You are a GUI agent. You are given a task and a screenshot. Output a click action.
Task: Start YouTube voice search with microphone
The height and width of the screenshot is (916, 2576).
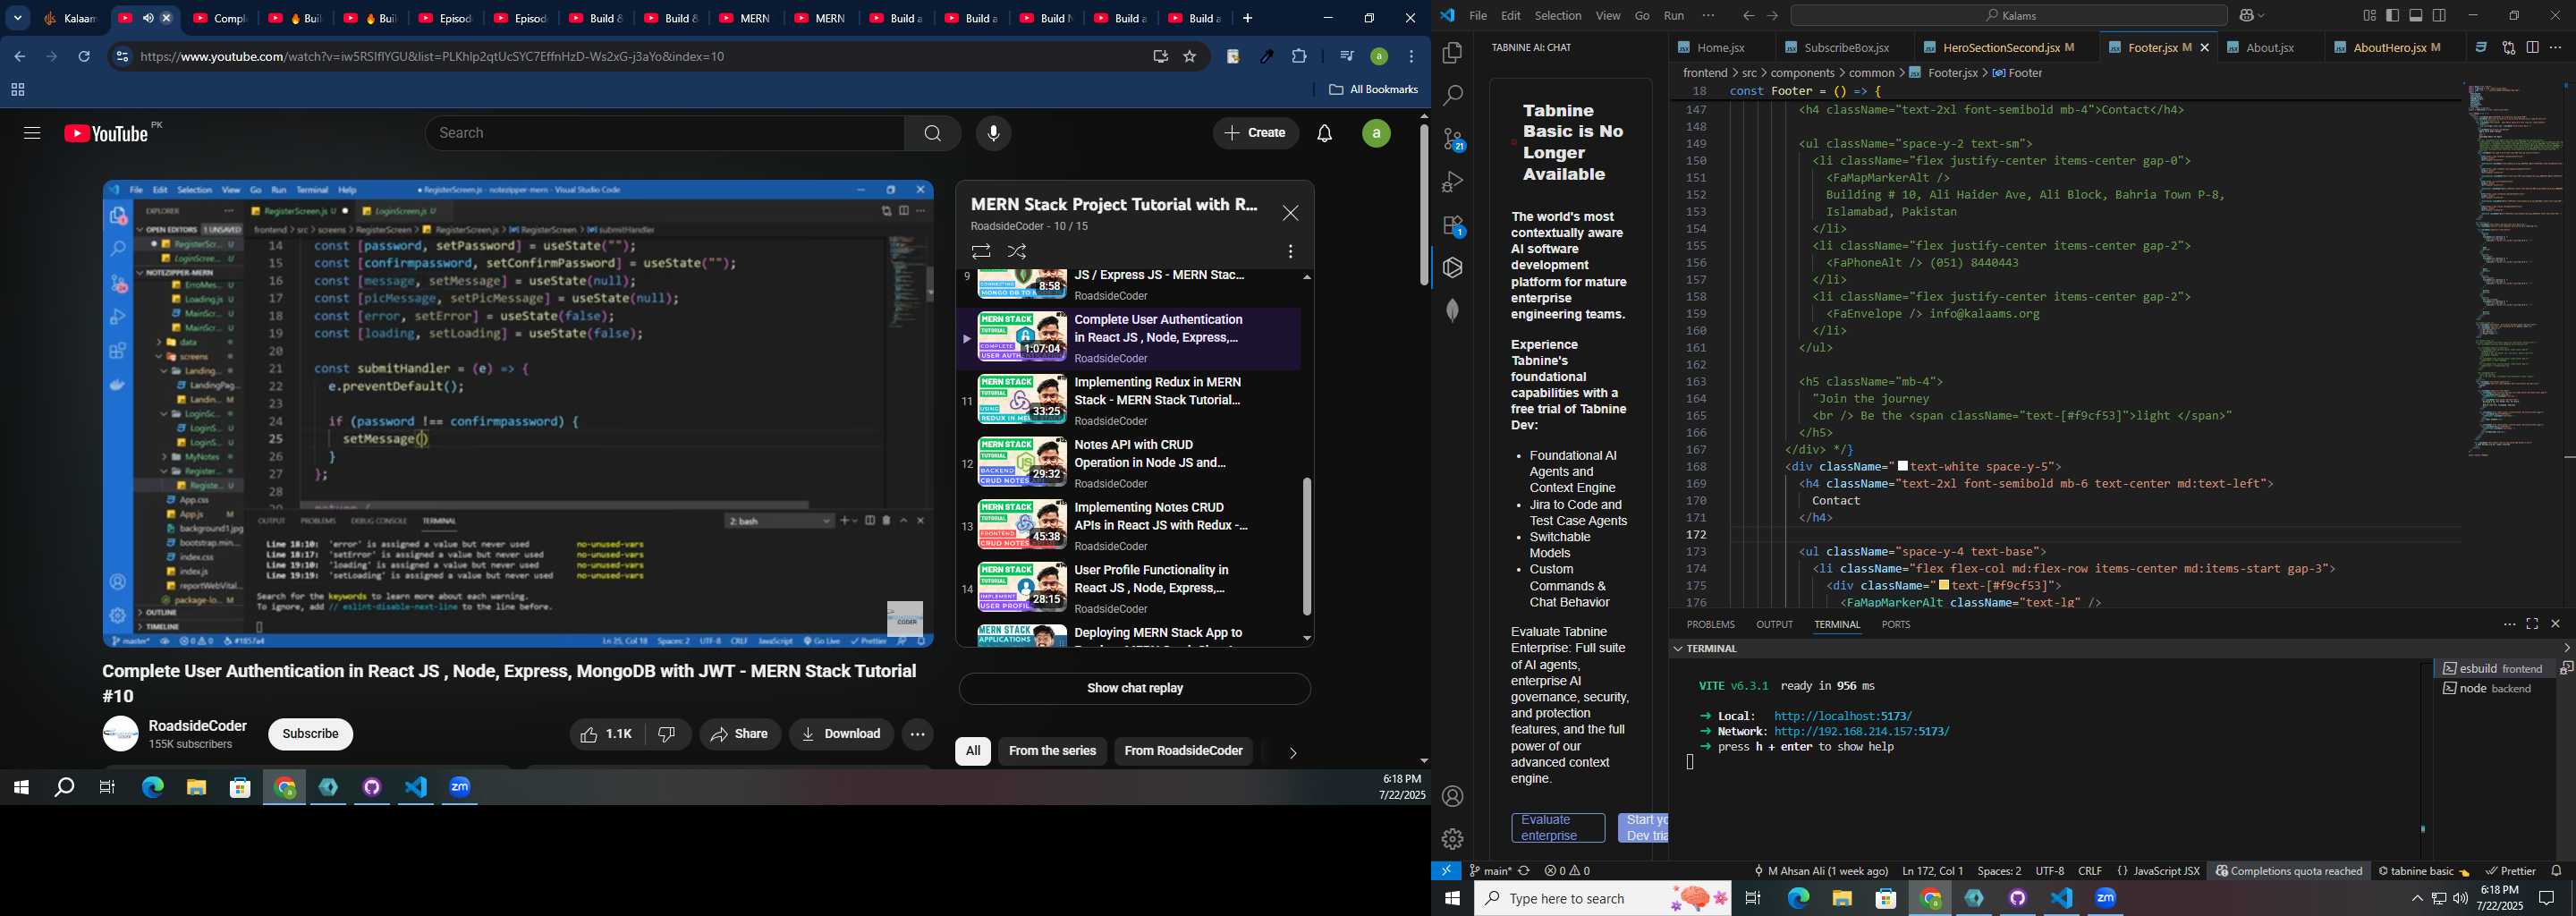click(x=993, y=133)
